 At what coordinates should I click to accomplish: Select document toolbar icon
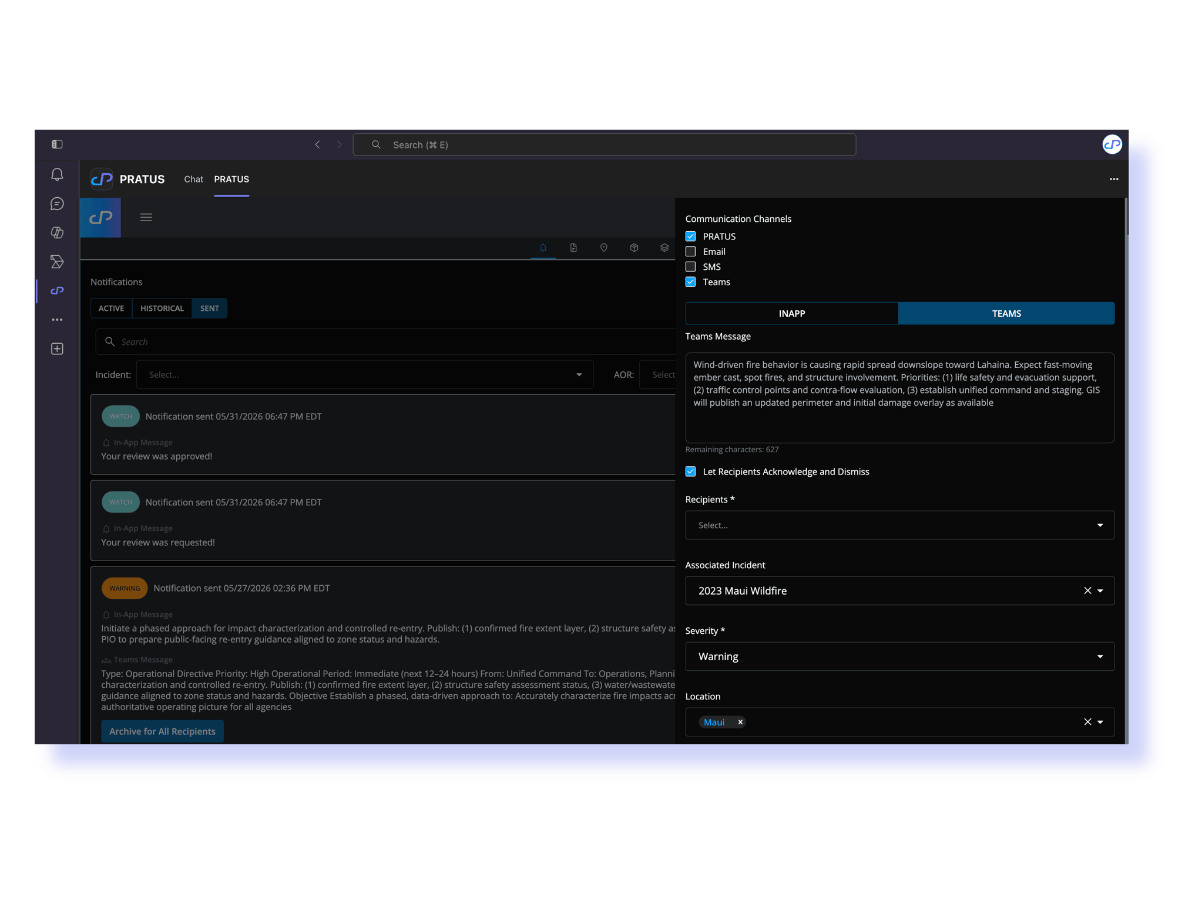573,248
